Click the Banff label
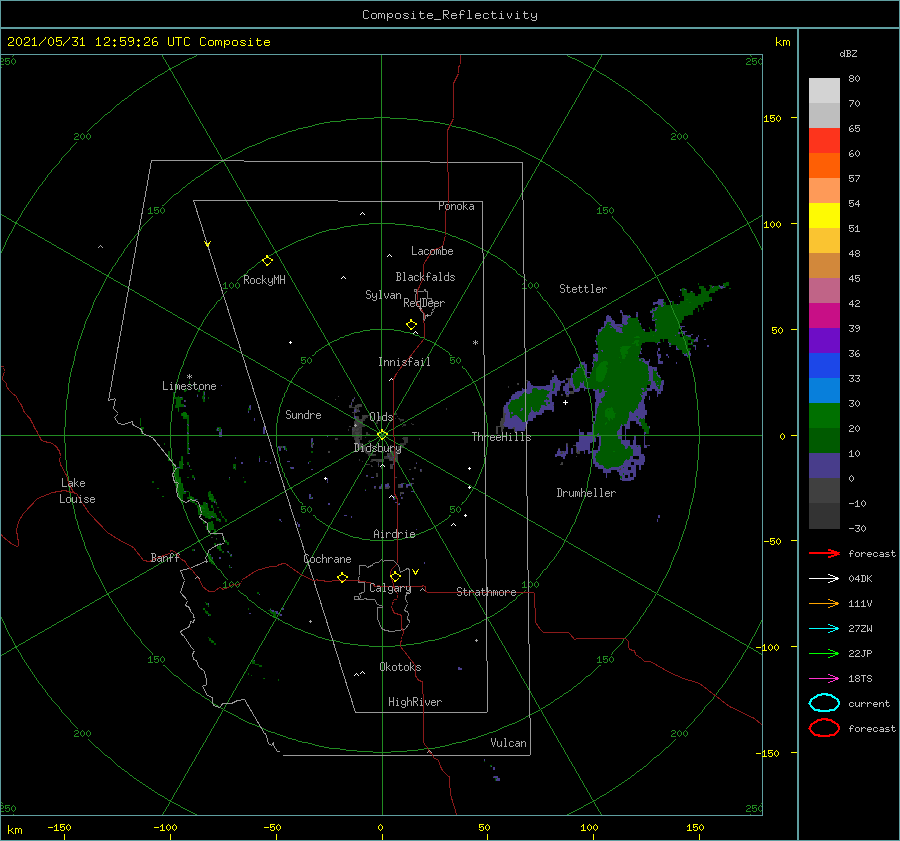 tap(165, 557)
